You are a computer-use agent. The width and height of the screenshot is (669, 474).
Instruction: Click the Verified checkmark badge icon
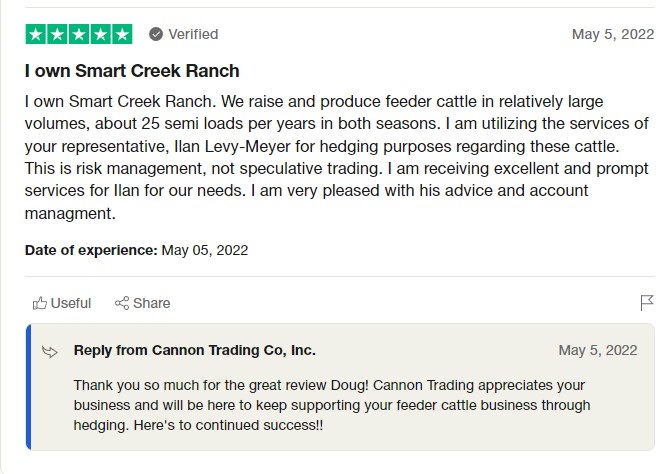[156, 34]
